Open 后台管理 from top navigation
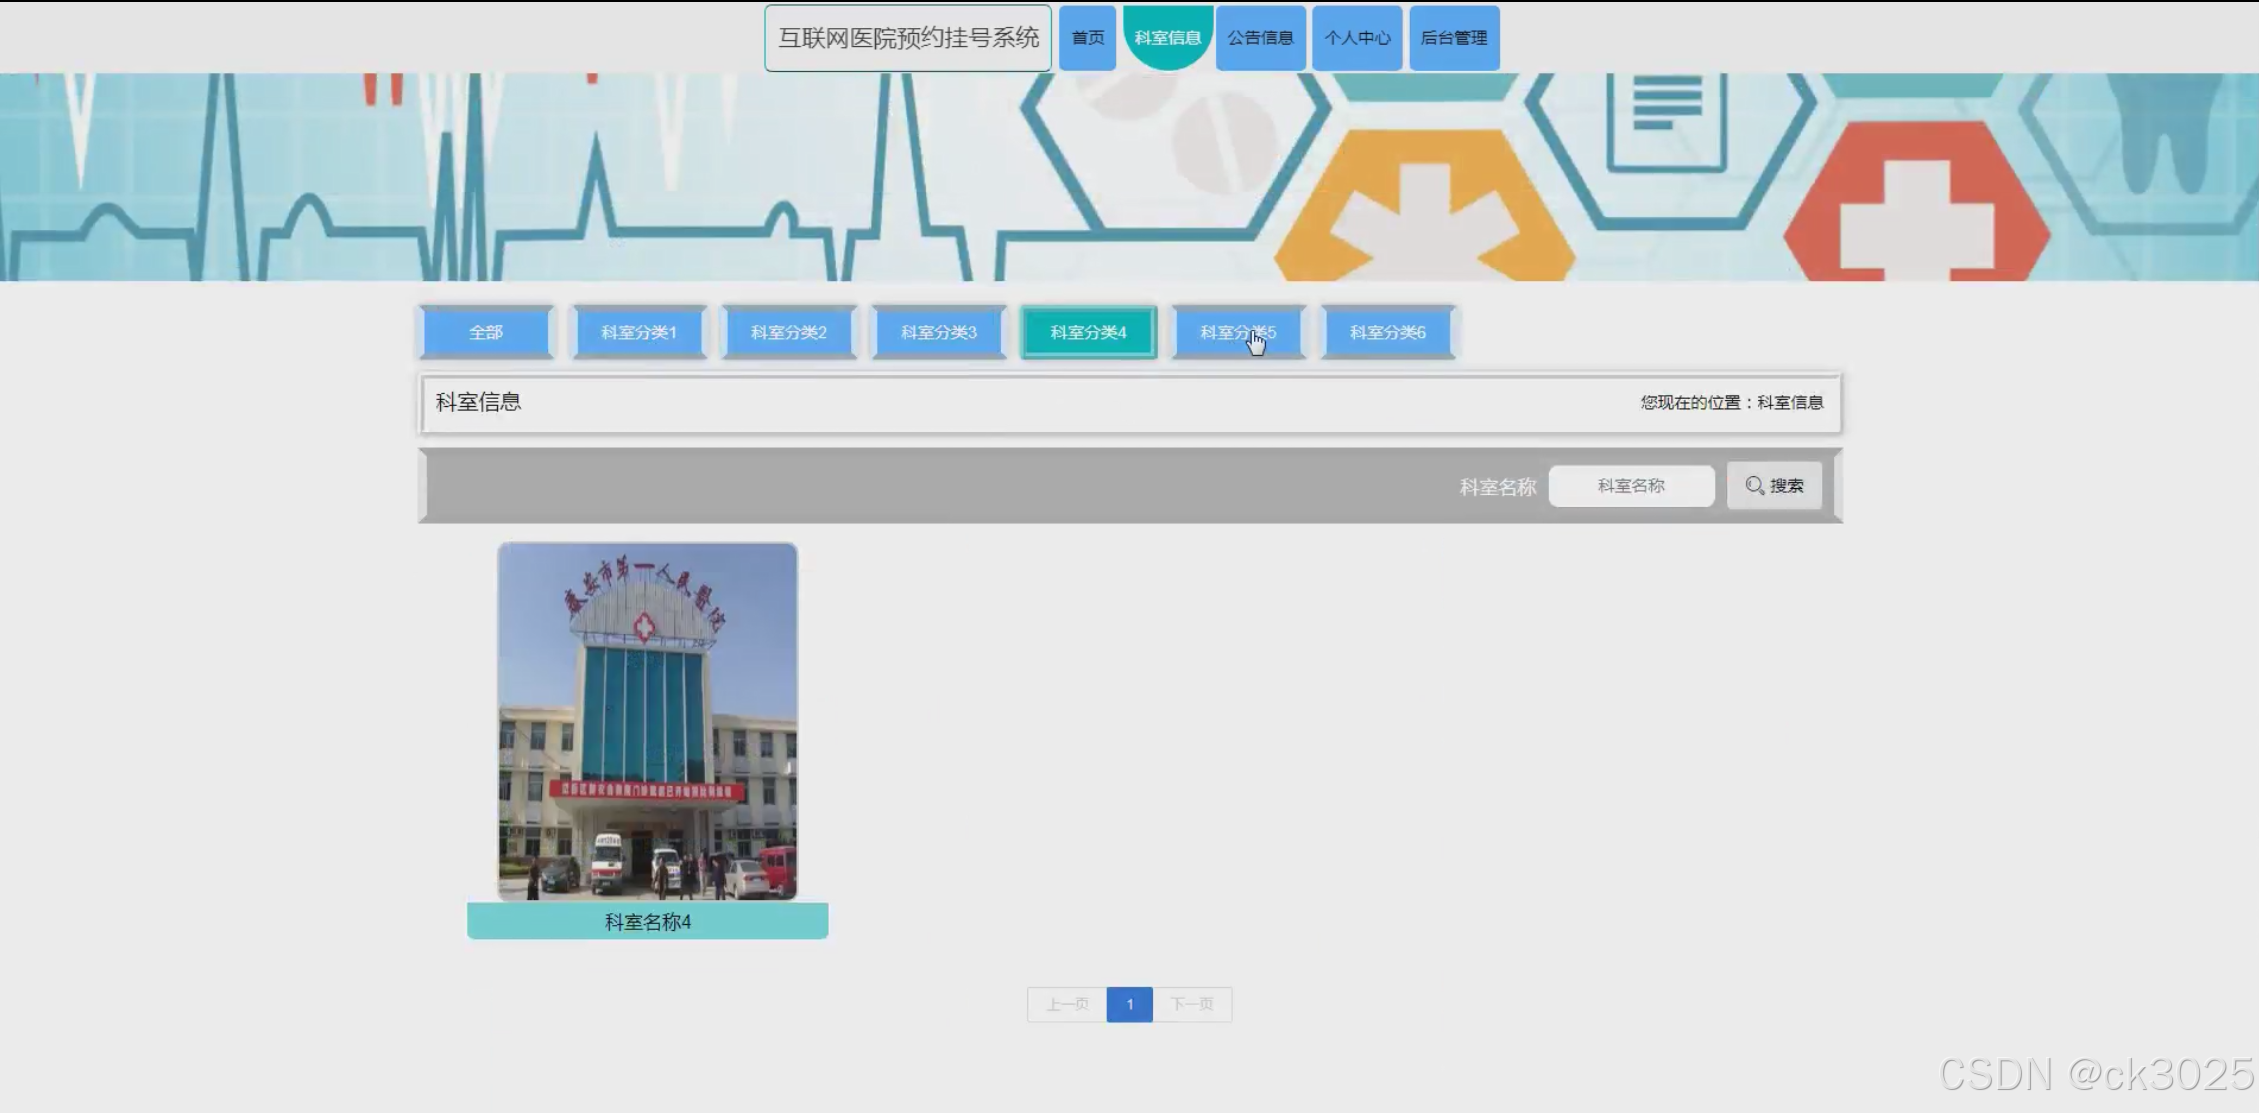This screenshot has height=1113, width=2259. point(1454,38)
